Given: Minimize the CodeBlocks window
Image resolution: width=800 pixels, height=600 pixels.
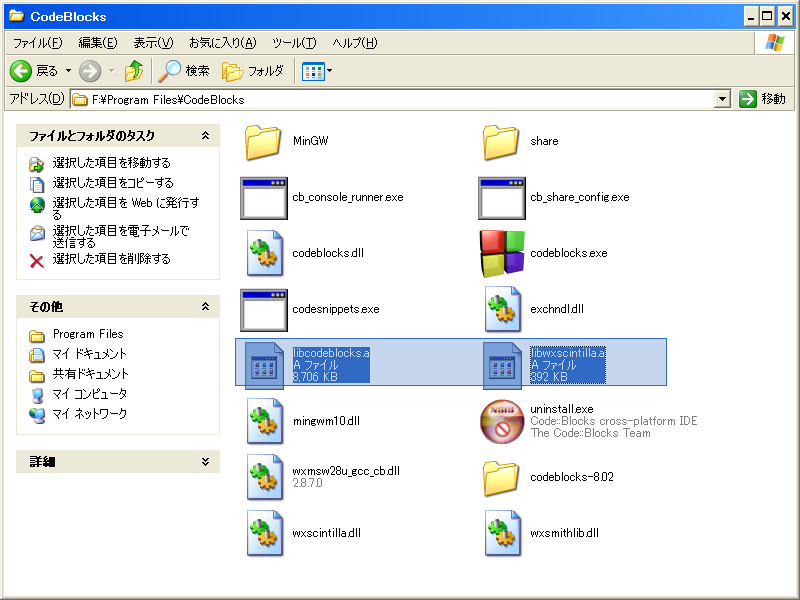Looking at the screenshot, I should coord(751,16).
